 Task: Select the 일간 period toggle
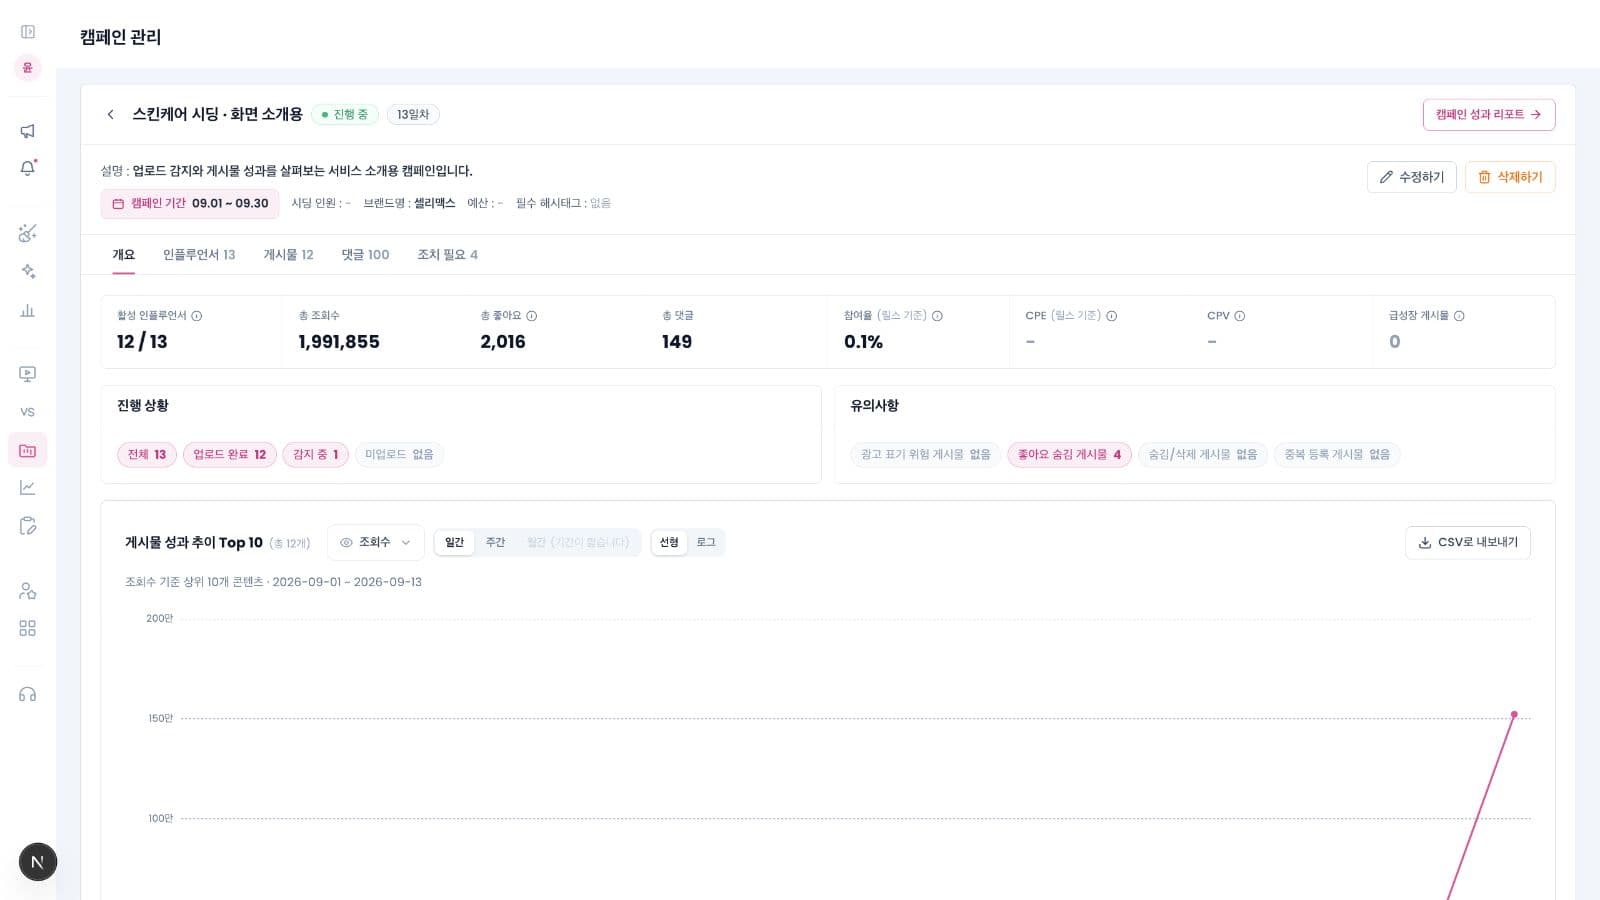455,542
